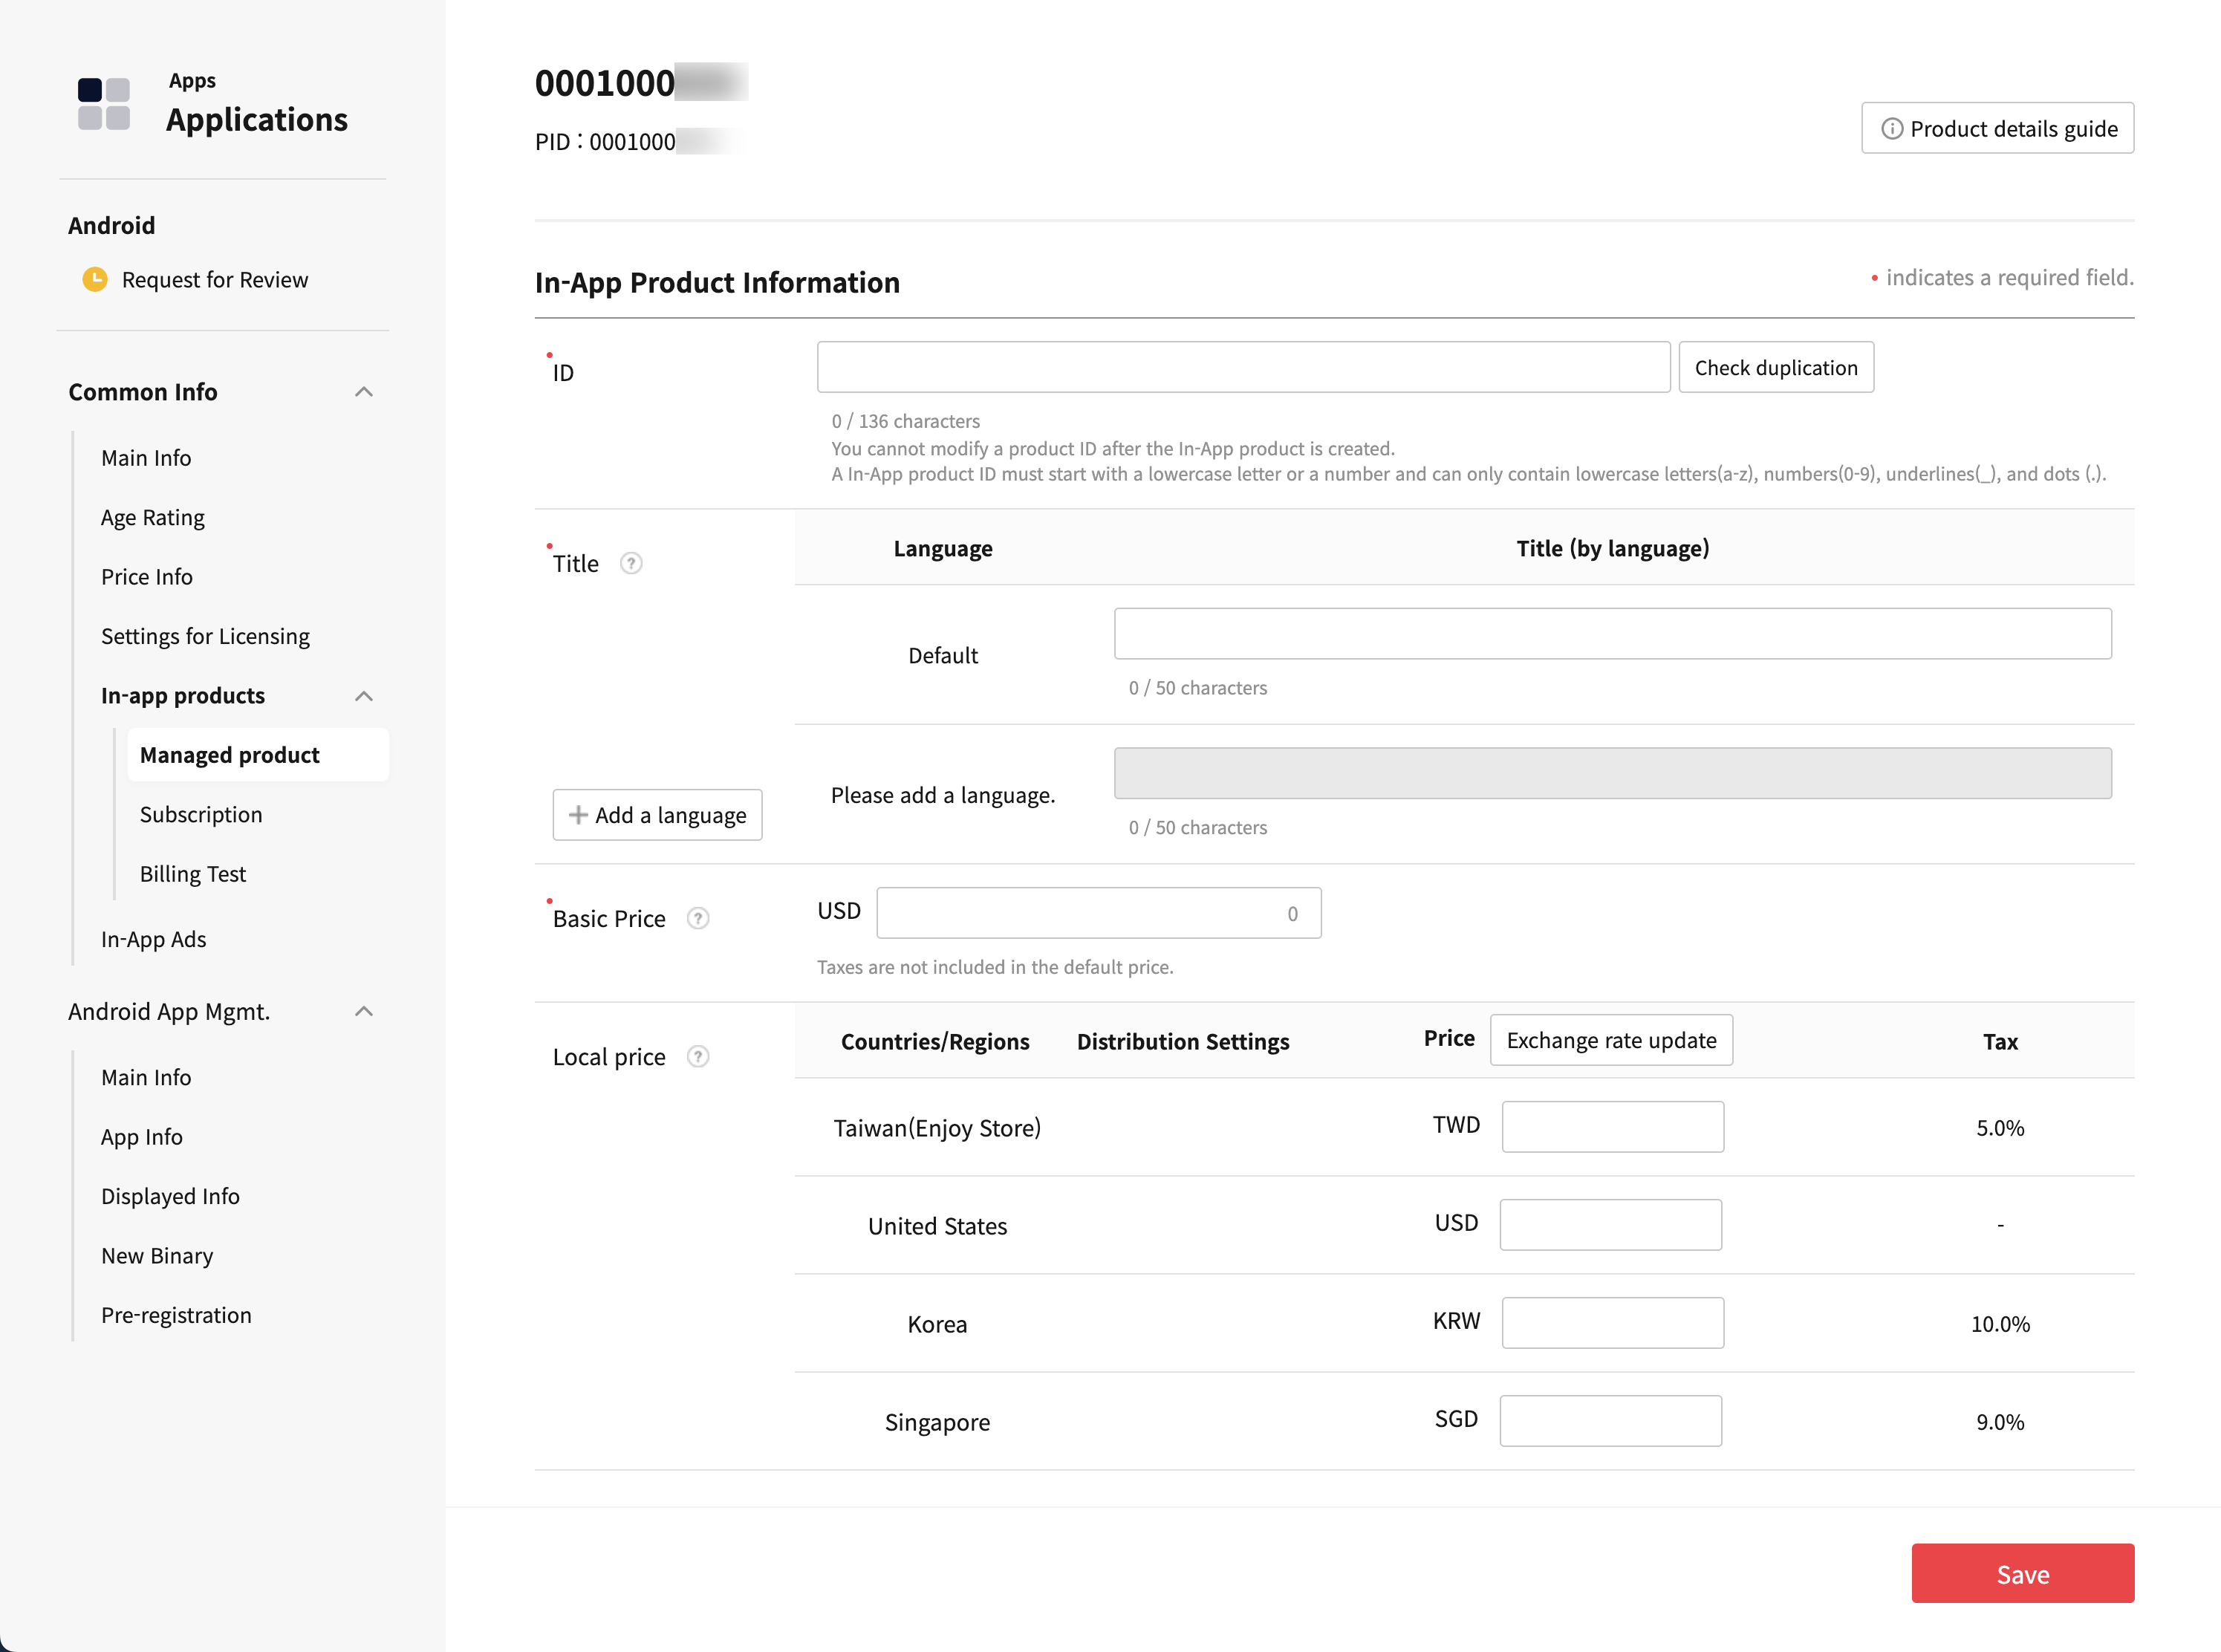Viewport: 2221px width, 1652px height.
Task: Click the Title help question mark icon
Action: pos(631,563)
